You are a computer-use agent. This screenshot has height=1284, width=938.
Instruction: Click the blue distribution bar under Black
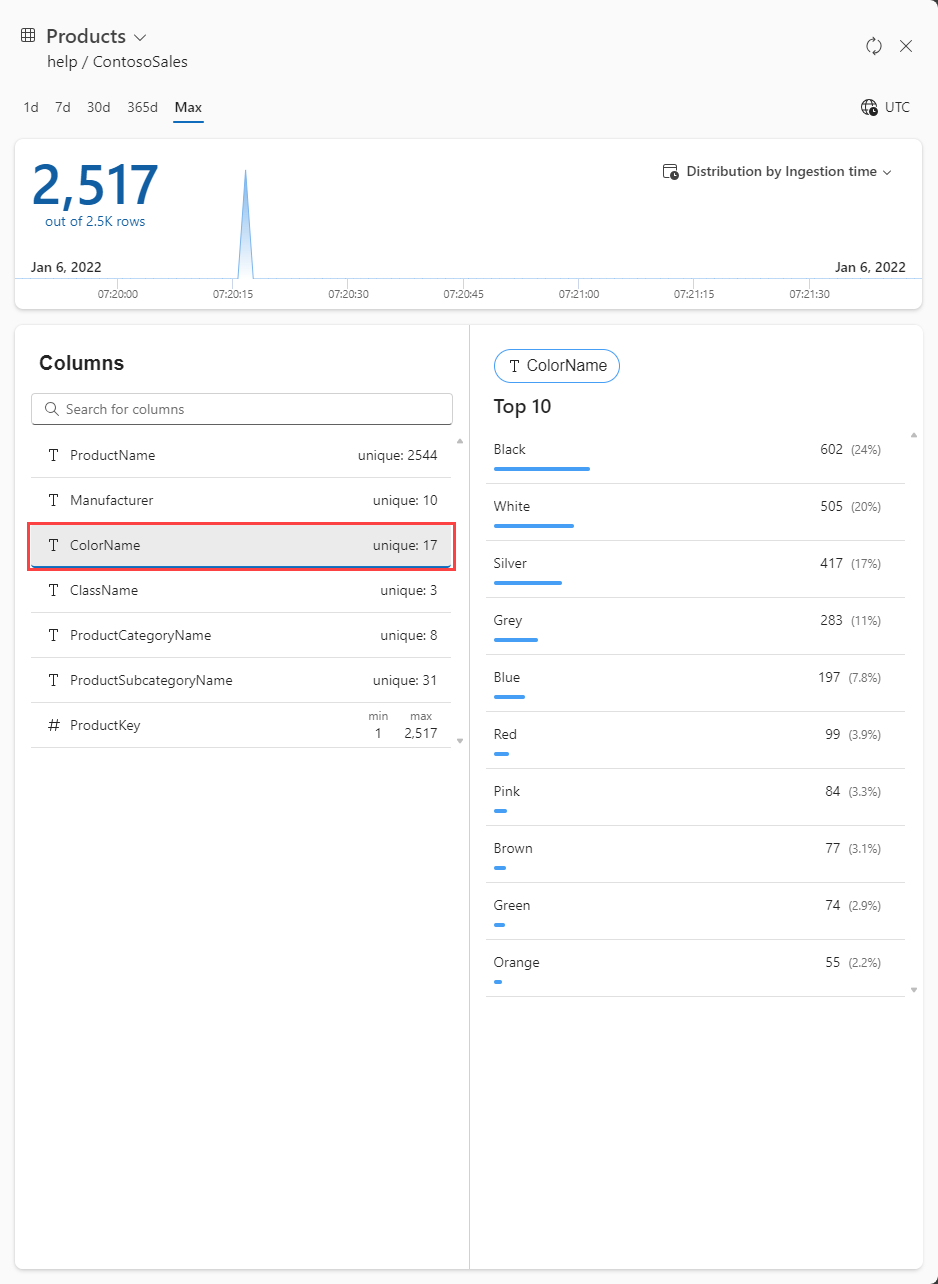[541, 467]
